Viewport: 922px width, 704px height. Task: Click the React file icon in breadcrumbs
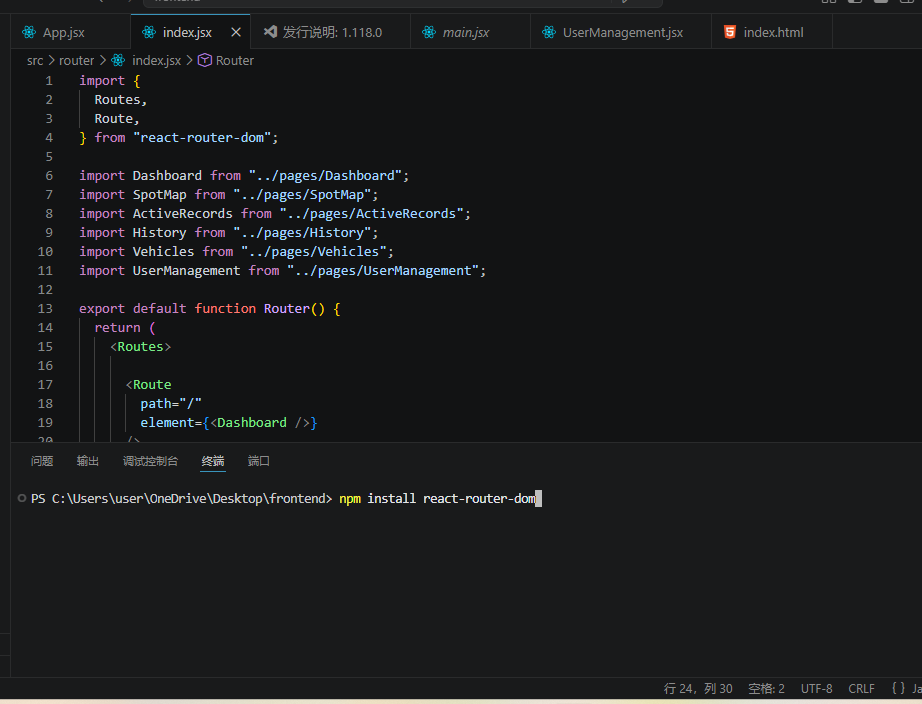coord(118,61)
